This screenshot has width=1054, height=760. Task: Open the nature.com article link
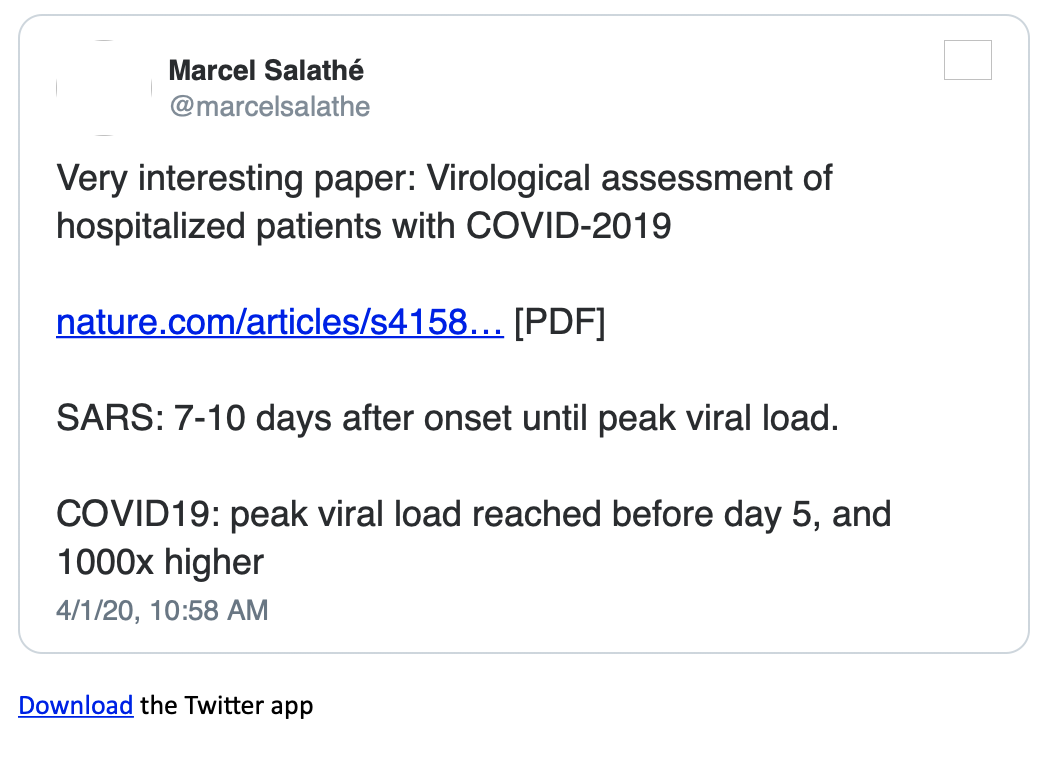(x=279, y=323)
